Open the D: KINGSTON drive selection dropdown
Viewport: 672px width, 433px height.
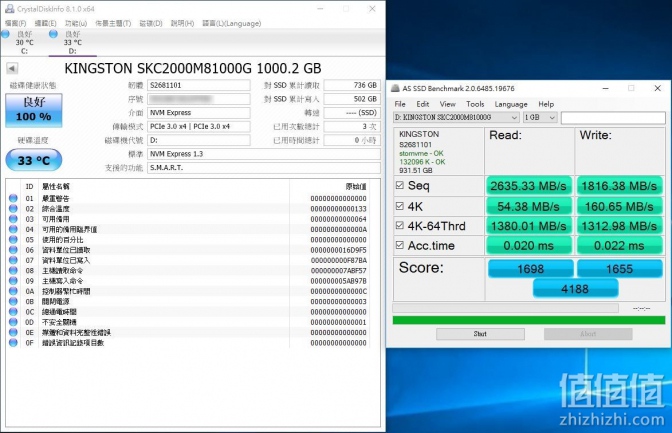click(x=456, y=117)
